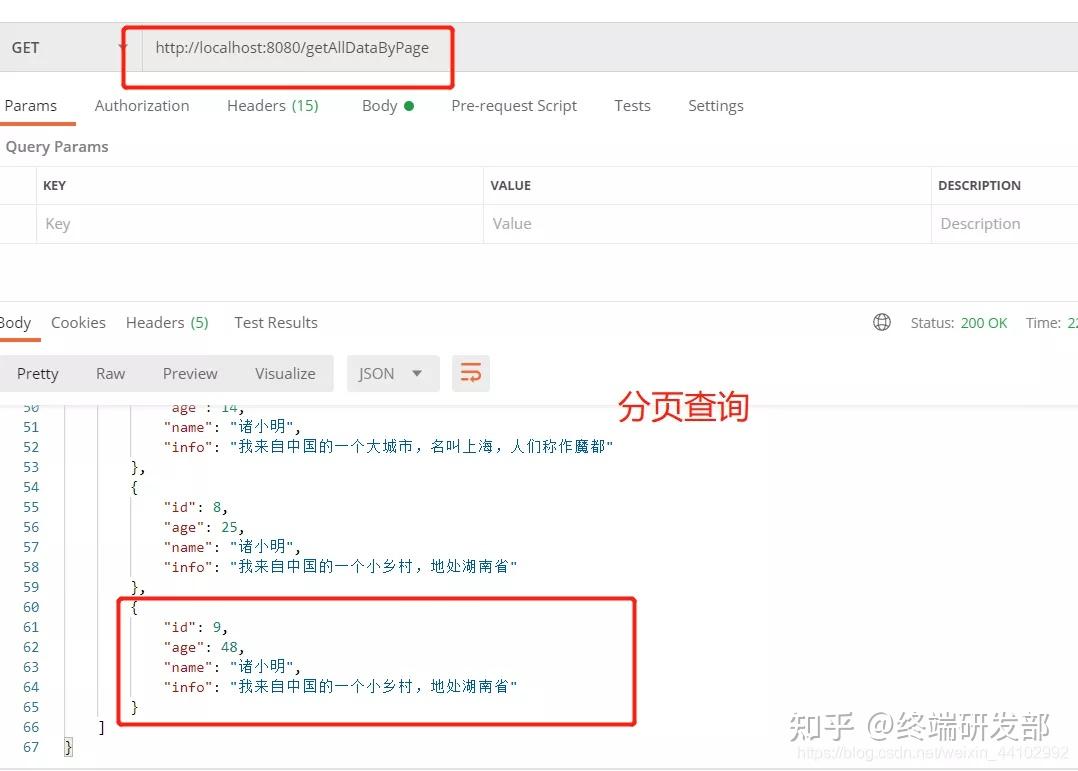Select the Pretty response view
This screenshot has width=1078, height=771.
point(37,372)
